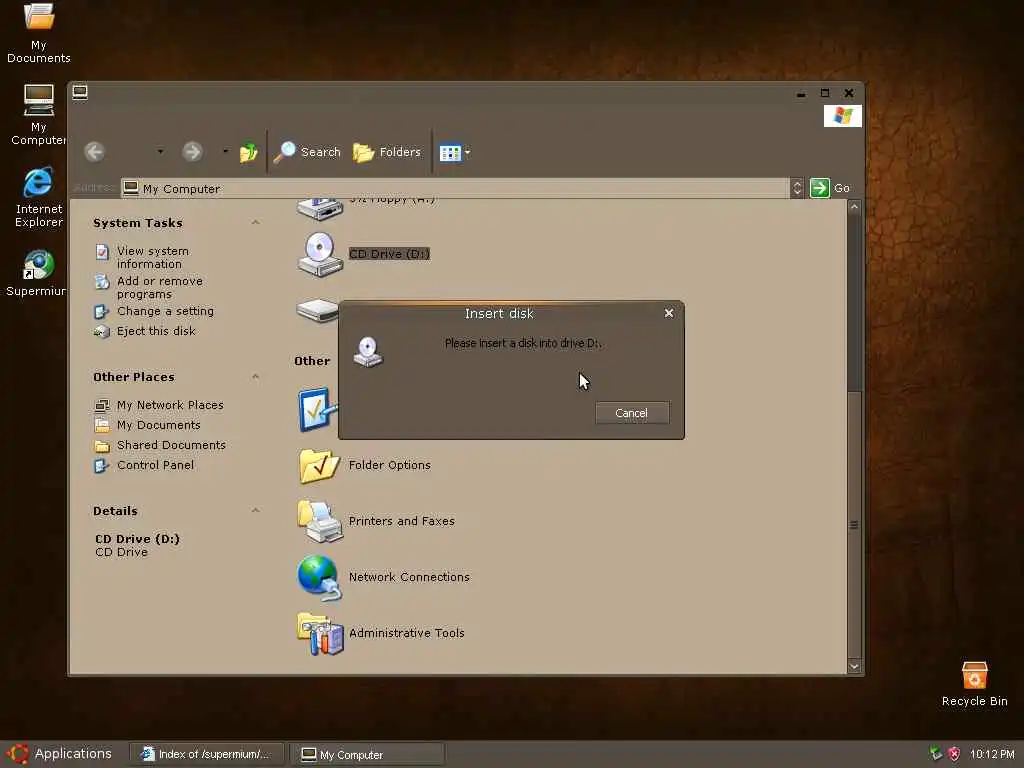Click the red shield tray icon
This screenshot has width=1024, height=768.
click(x=954, y=754)
